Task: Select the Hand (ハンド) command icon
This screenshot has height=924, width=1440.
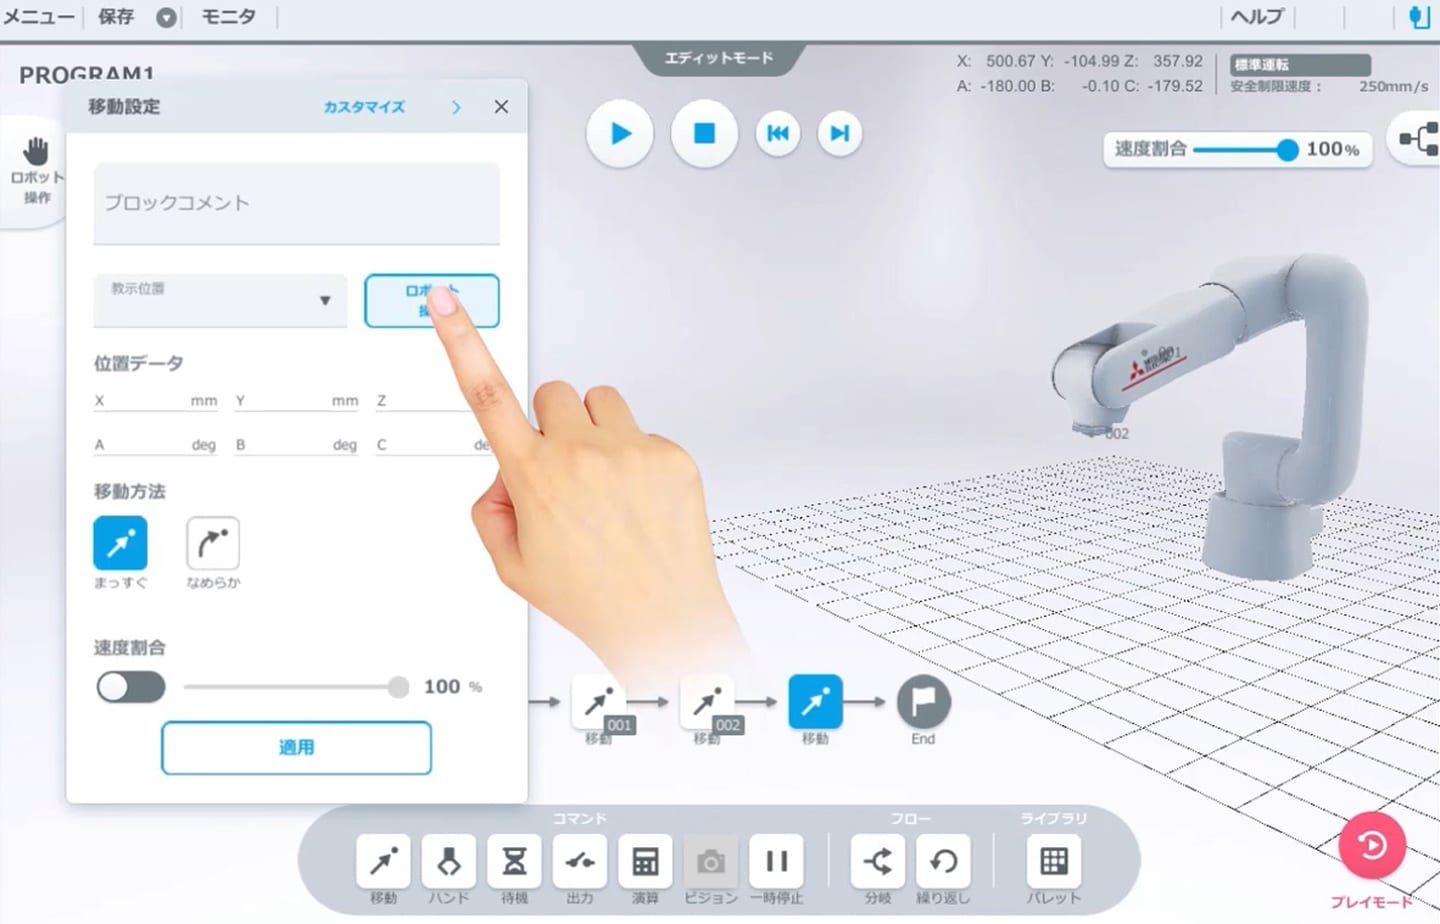Action: [x=449, y=861]
